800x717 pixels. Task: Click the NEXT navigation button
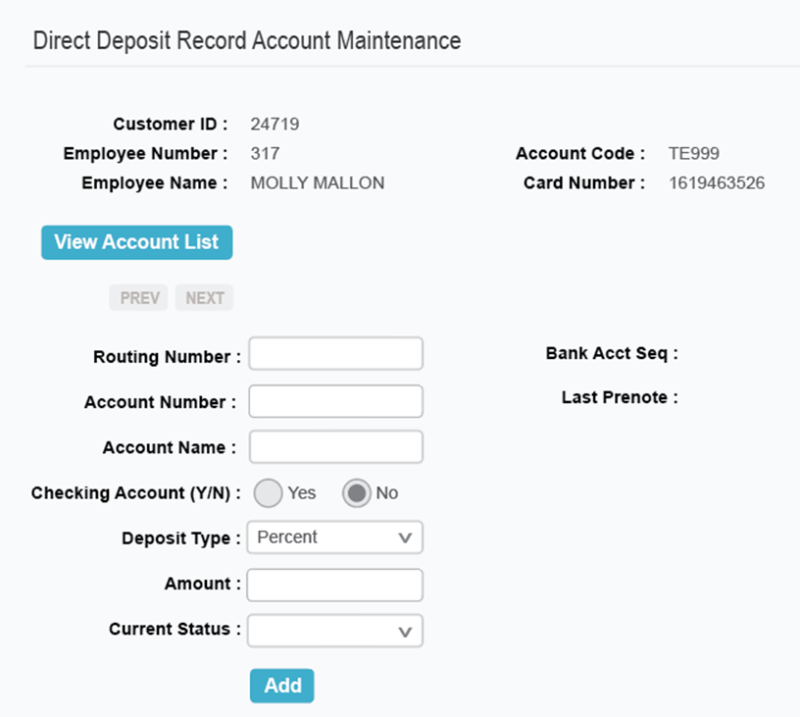[x=204, y=297]
